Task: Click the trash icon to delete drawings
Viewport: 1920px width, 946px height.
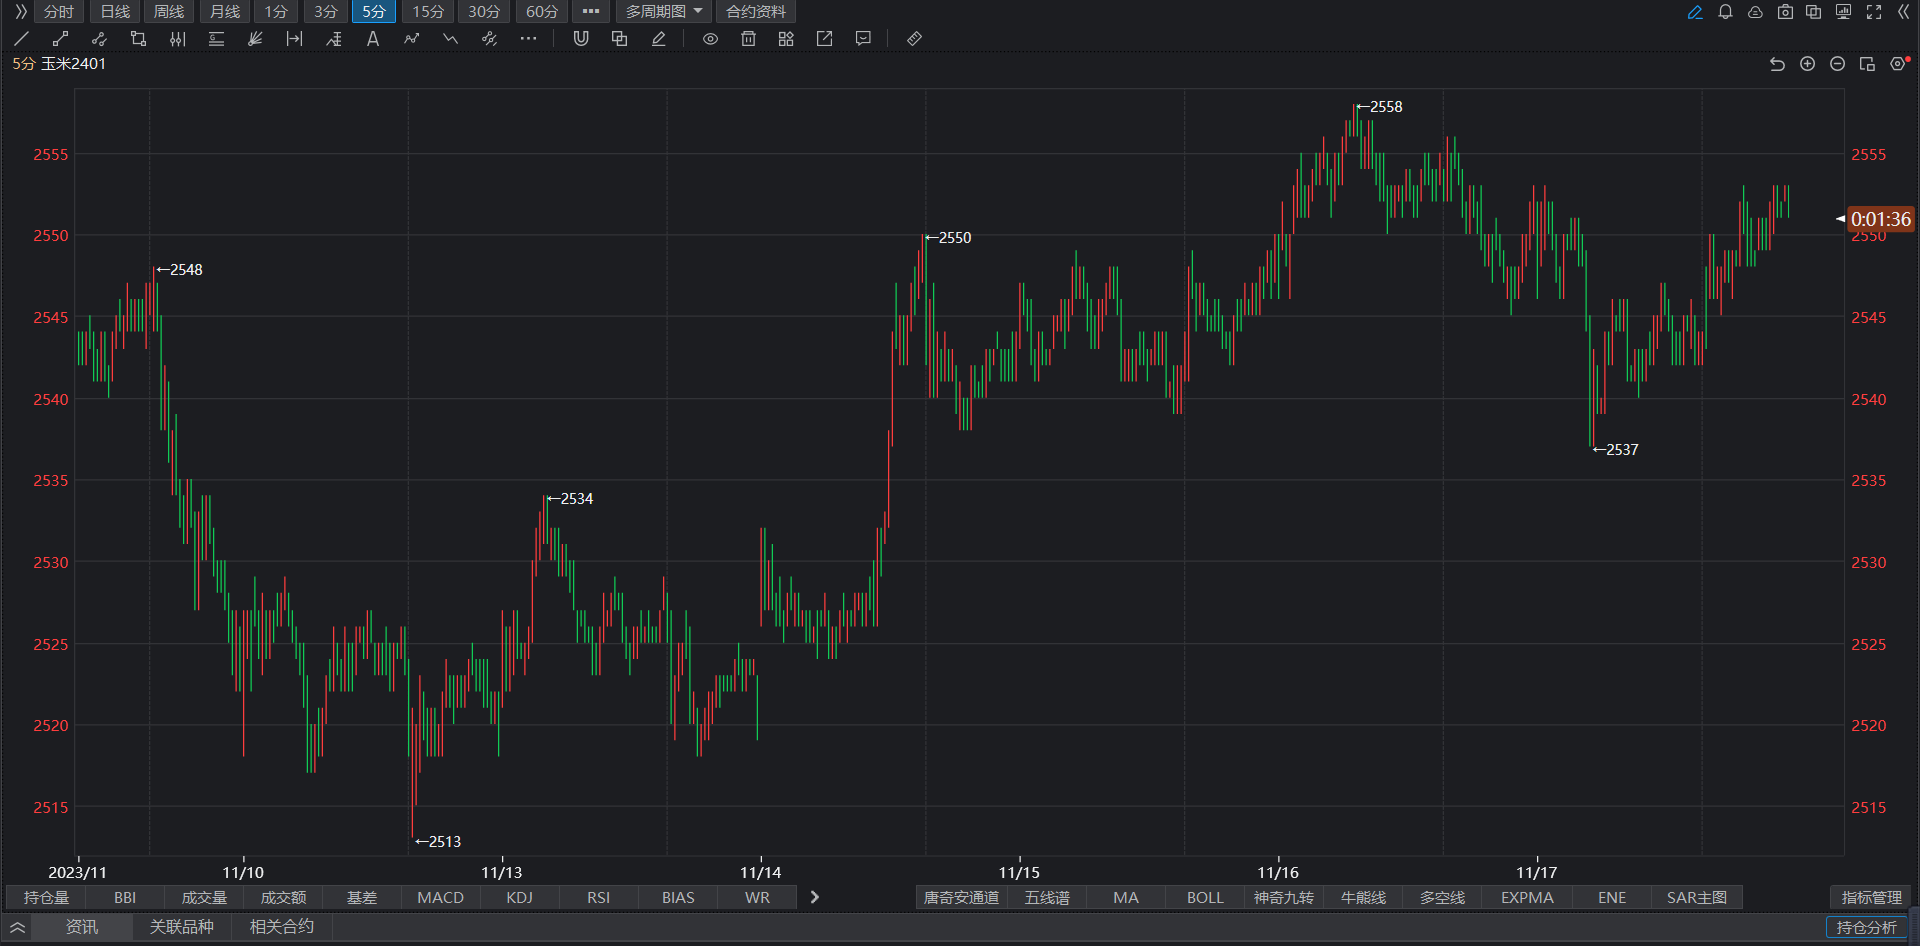Action: point(748,39)
